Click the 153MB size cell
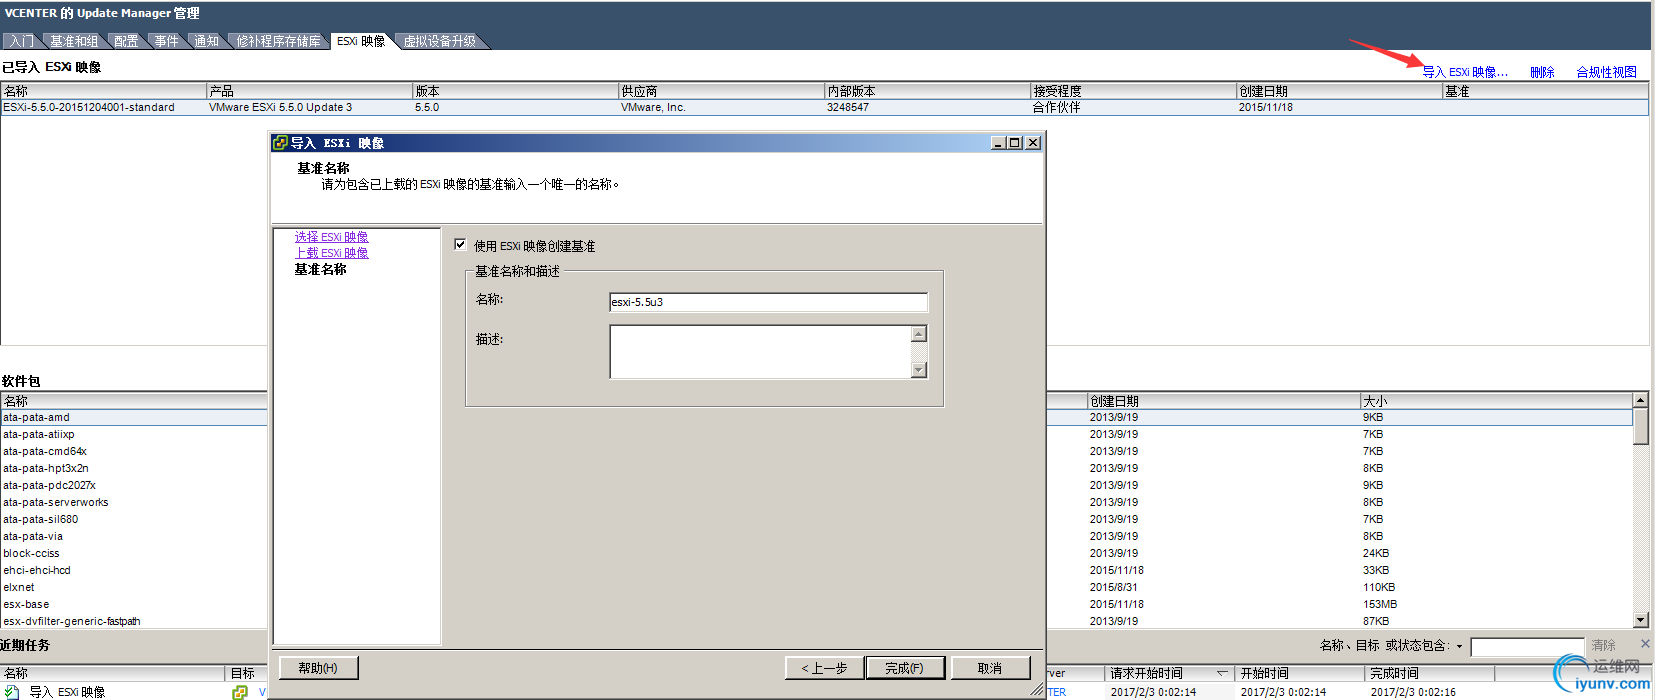The height and width of the screenshot is (700, 1656). (1380, 604)
